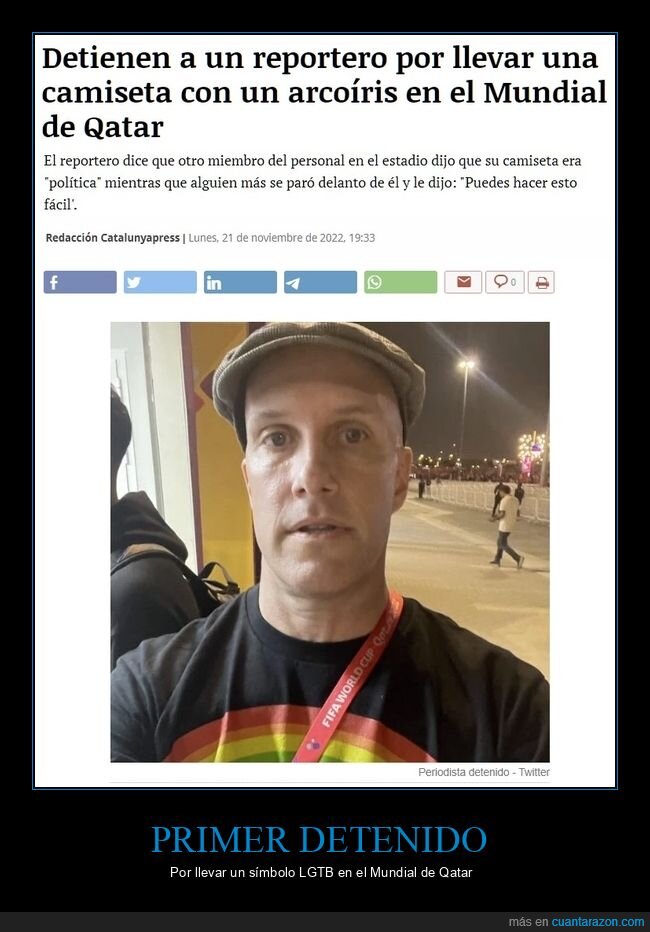Click the publication date Lunes, 21 de noviembre
The height and width of the screenshot is (932, 650).
click(x=282, y=238)
